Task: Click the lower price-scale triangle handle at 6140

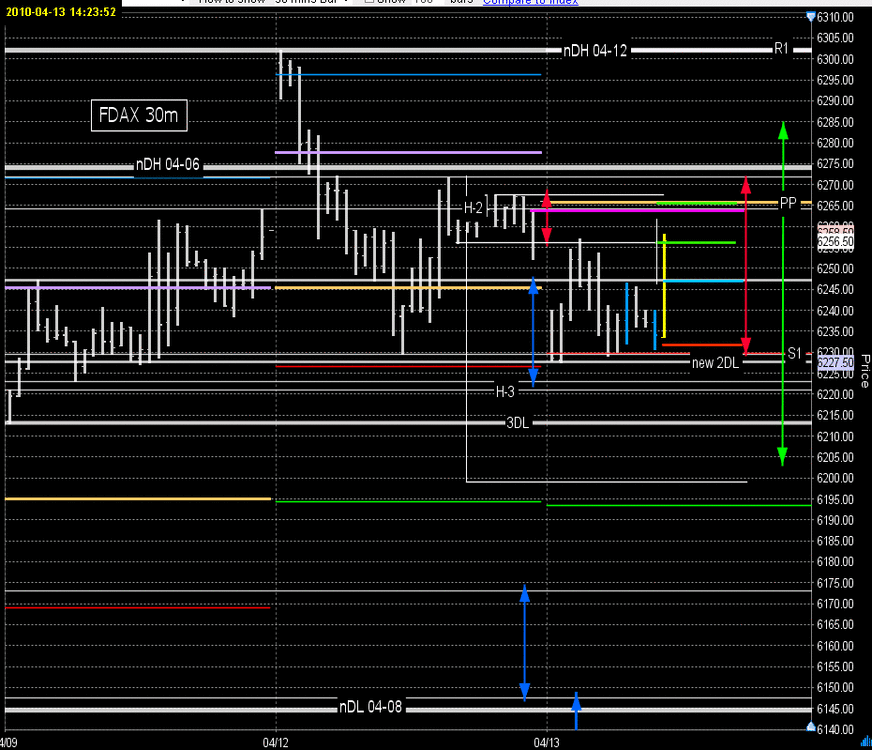Action: click(811, 727)
